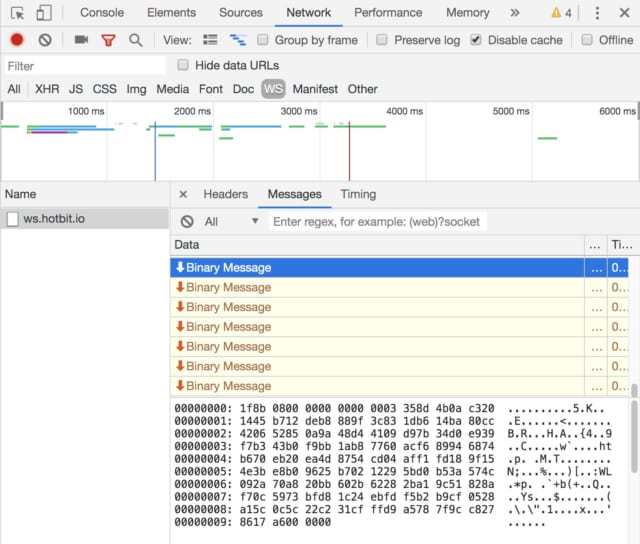
Task: Toggle the WS request filter
Action: pos(273,89)
